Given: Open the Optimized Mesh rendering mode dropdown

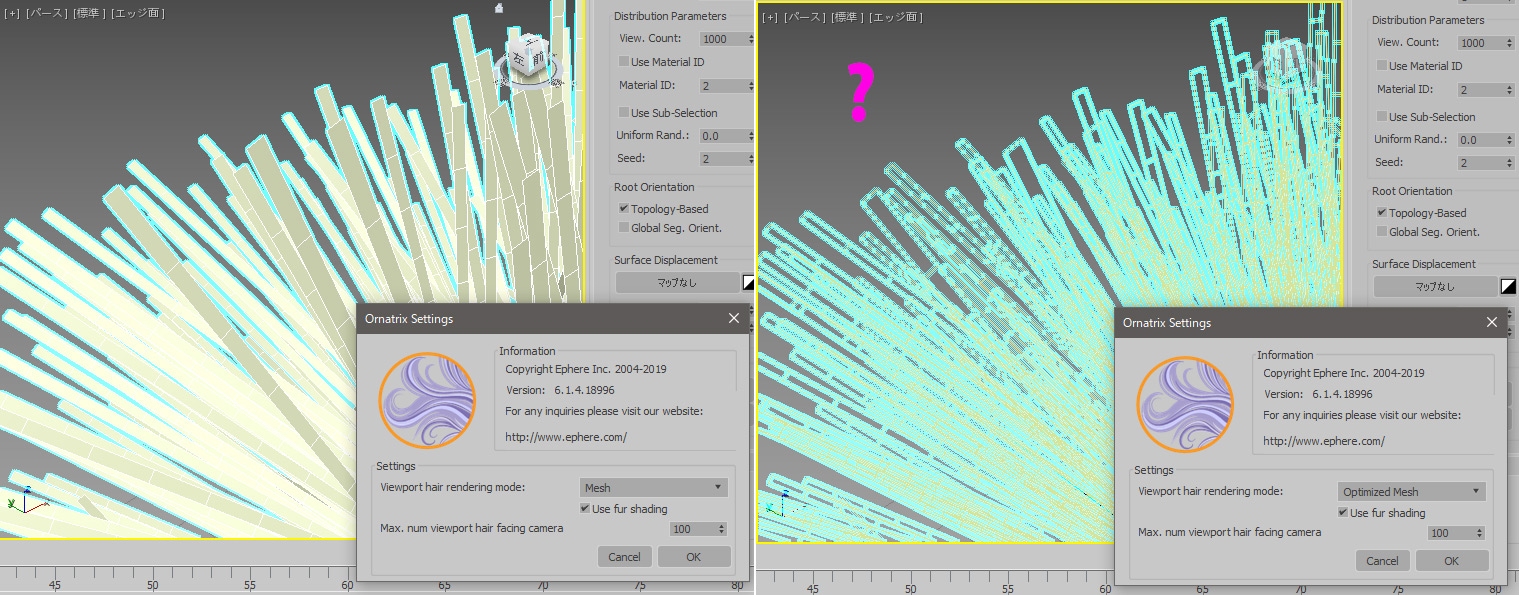Looking at the screenshot, I should (1411, 492).
